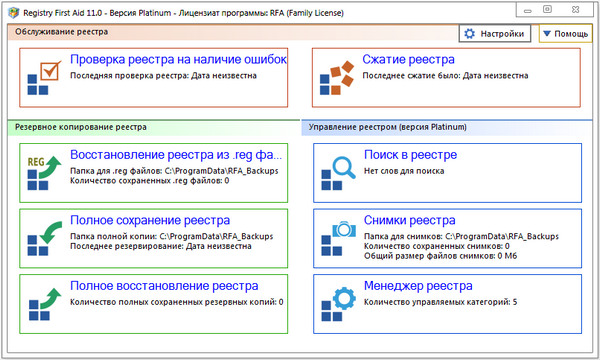Click the orange registry compression blocks icon
Image resolution: width=600 pixels, height=360 pixels.
(337, 78)
